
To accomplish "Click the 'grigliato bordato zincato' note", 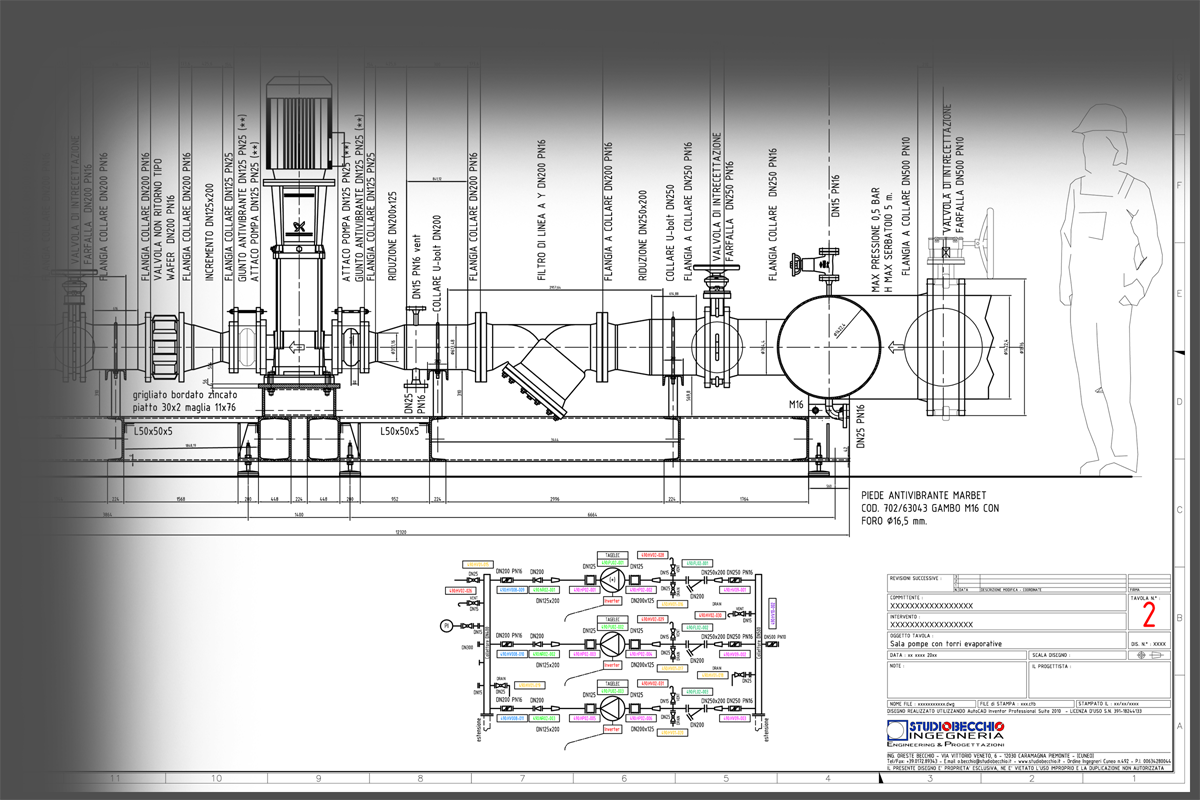I will (x=187, y=395).
